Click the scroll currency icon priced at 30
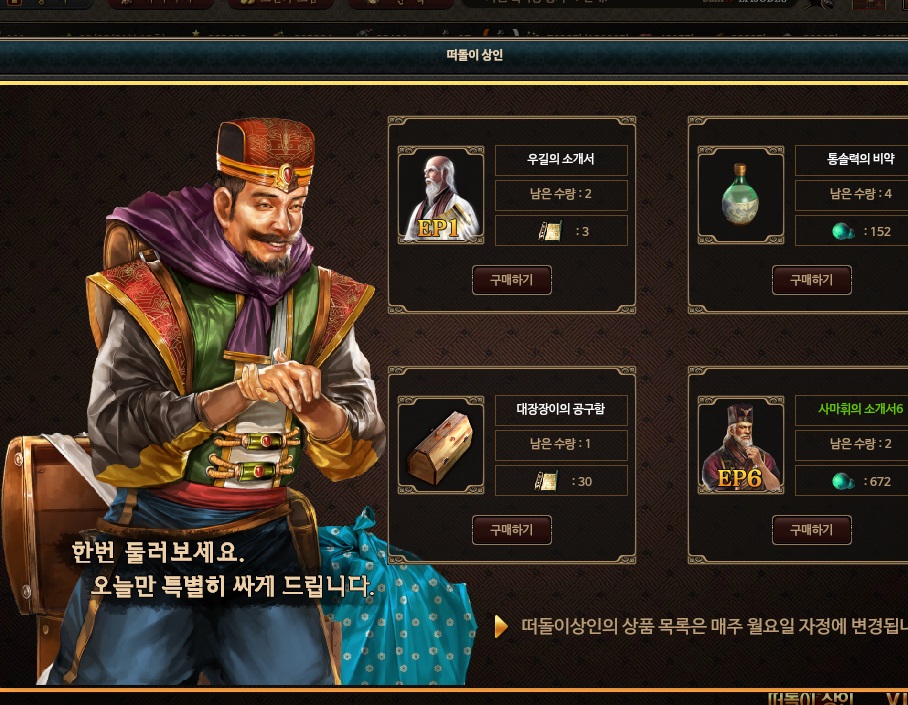 546,481
